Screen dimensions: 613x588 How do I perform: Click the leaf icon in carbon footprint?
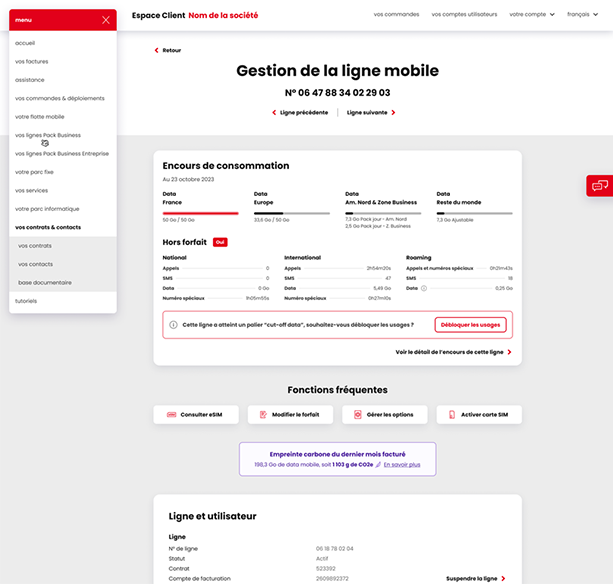coord(378,464)
